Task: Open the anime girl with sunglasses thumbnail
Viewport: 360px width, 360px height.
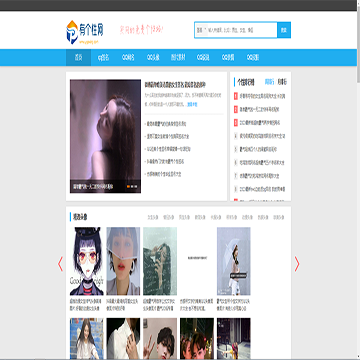Action: pyautogui.click(x=87, y=261)
